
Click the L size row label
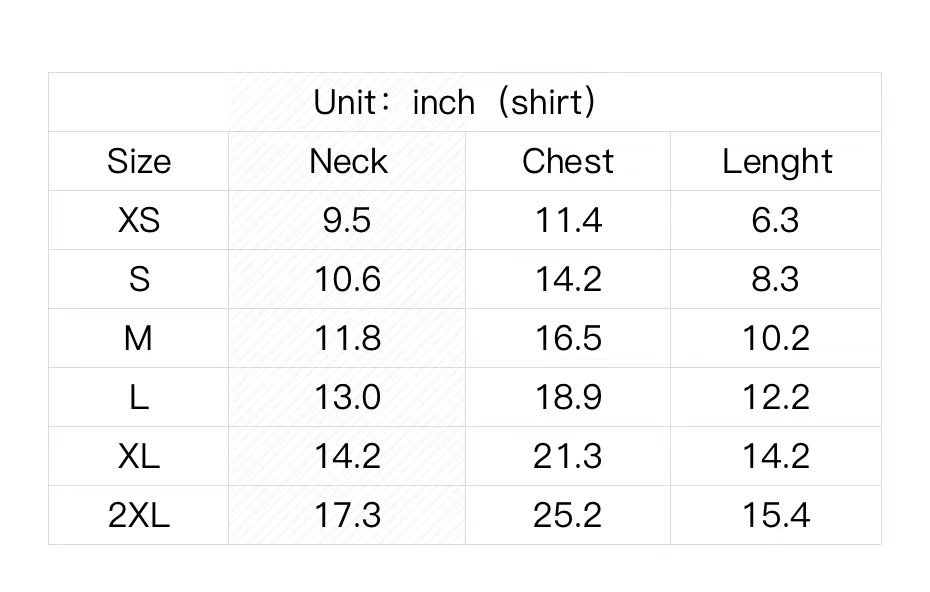tap(139, 397)
